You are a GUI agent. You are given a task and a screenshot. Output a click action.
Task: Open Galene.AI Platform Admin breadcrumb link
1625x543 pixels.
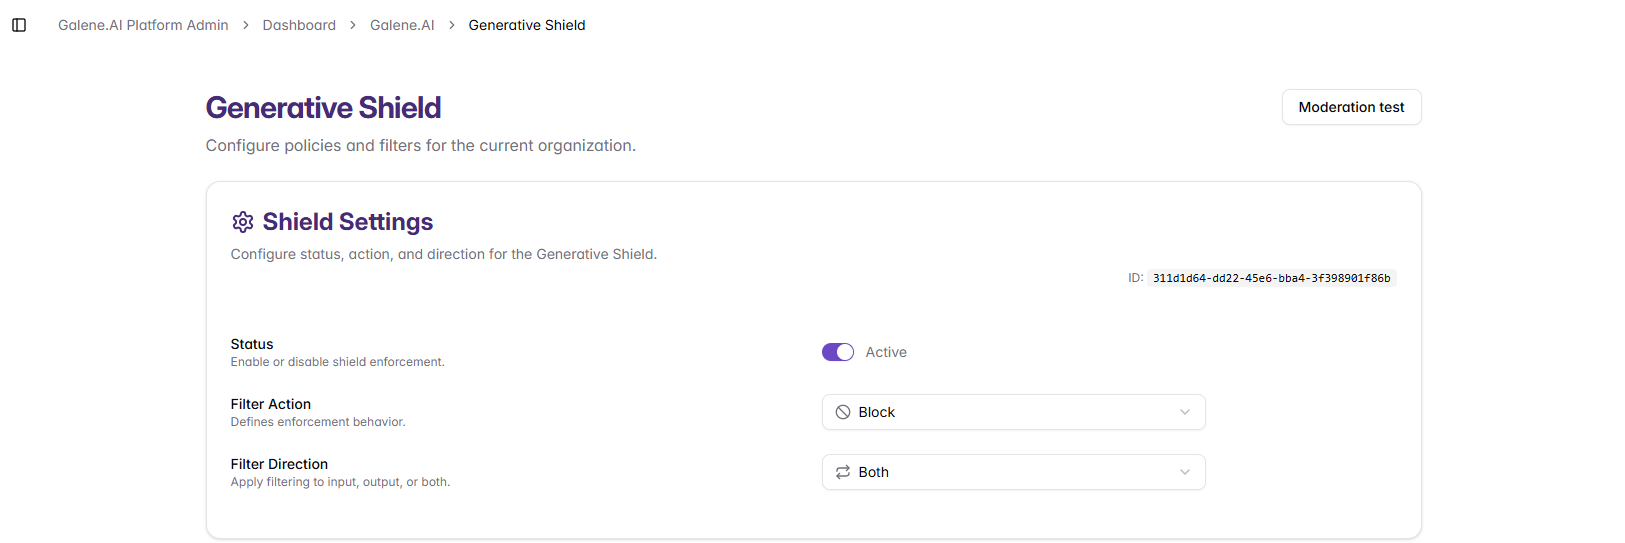pos(143,25)
